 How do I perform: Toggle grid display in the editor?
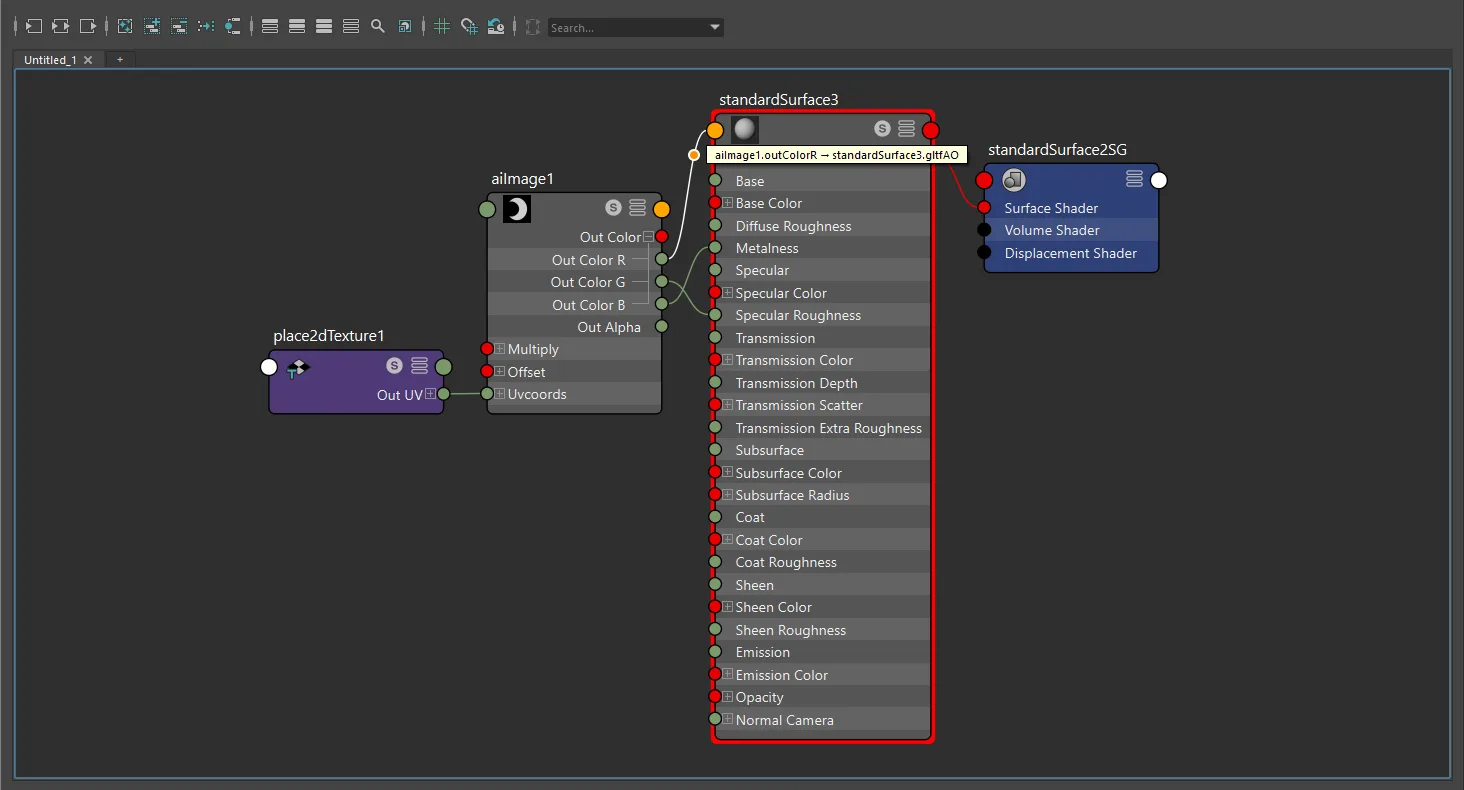click(442, 27)
